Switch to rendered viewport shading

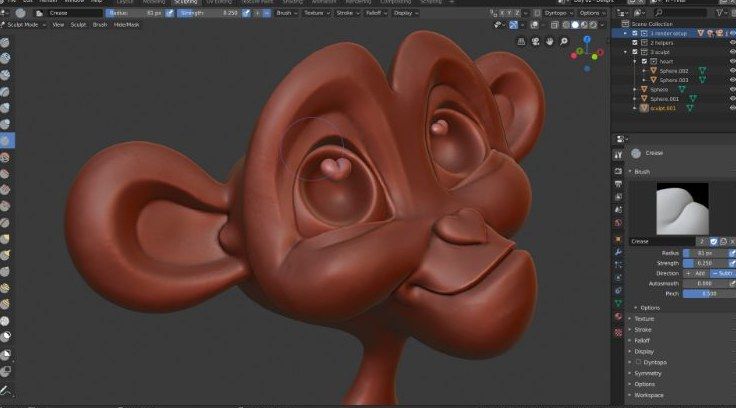(x=593, y=25)
